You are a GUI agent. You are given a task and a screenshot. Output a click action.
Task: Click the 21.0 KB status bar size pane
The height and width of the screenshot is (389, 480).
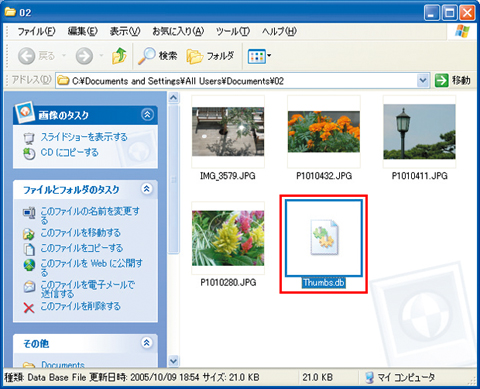[318, 377]
